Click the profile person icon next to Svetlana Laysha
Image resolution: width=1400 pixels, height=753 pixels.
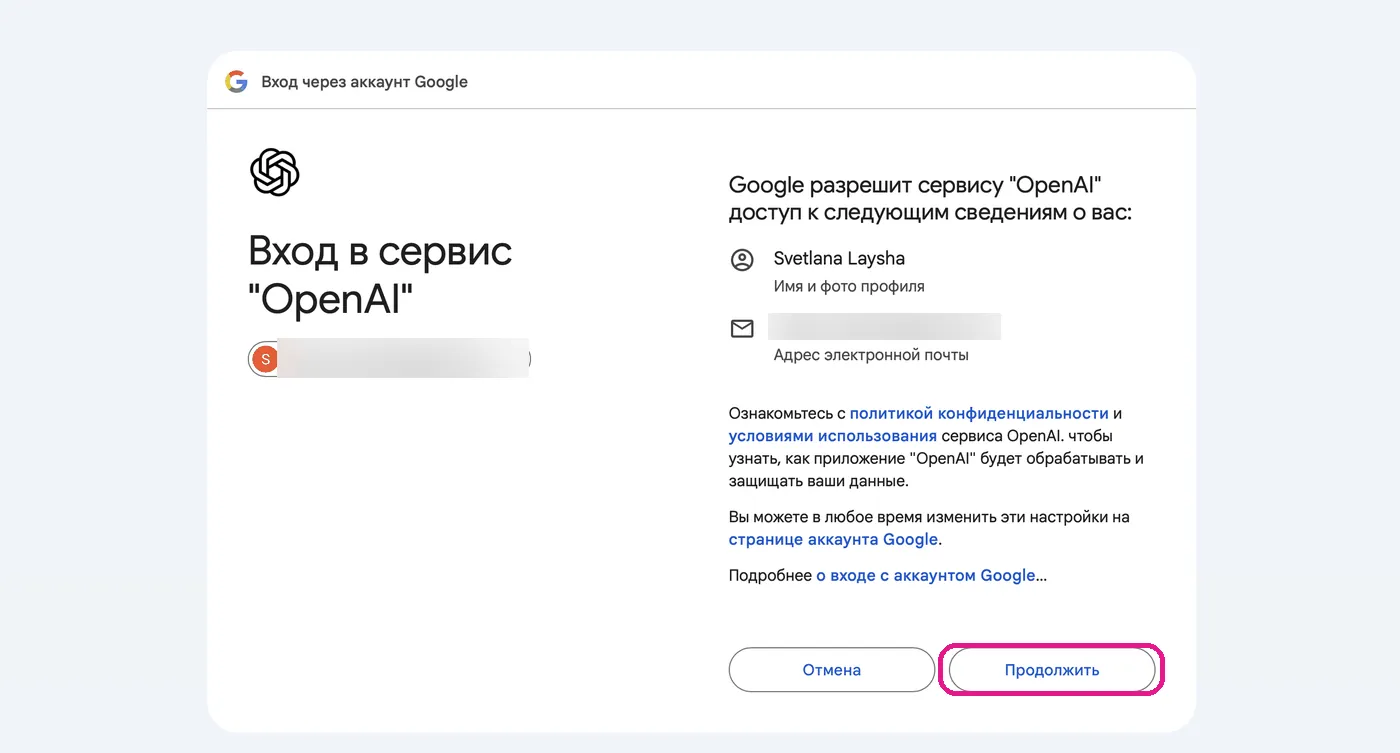742,260
